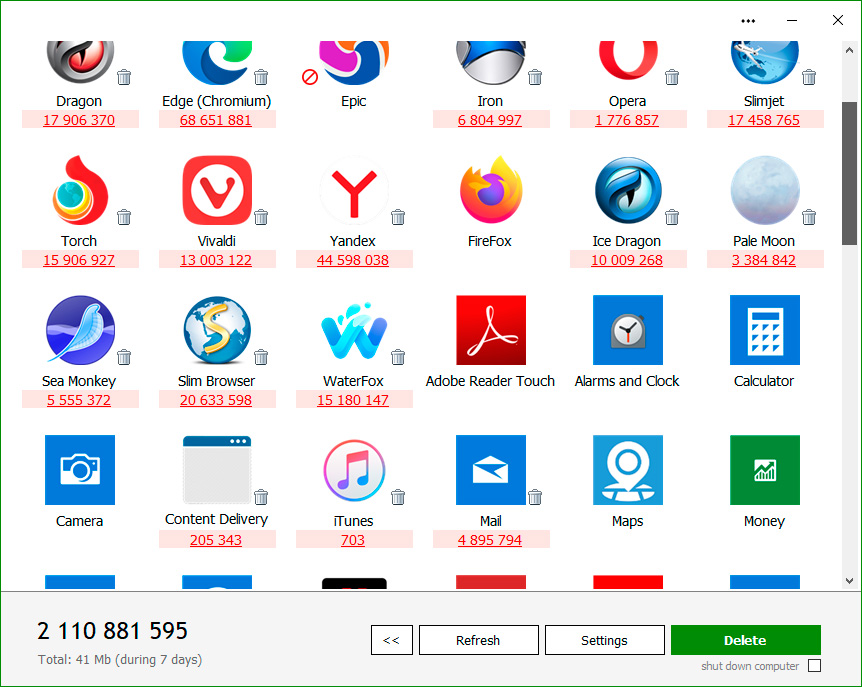Click the Adobe Reader Touch icon
The height and width of the screenshot is (687, 862).
pos(490,331)
